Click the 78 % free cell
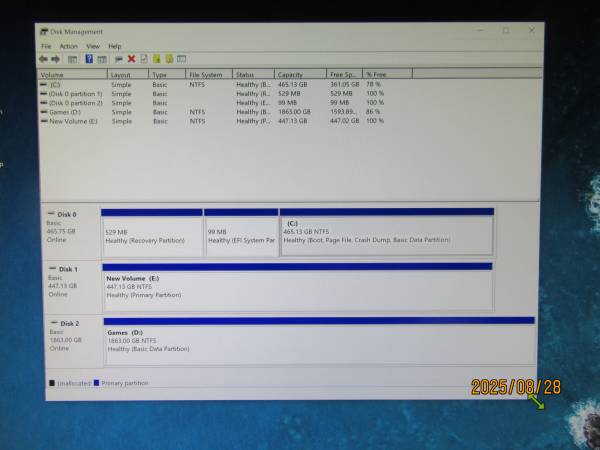 click(x=373, y=84)
